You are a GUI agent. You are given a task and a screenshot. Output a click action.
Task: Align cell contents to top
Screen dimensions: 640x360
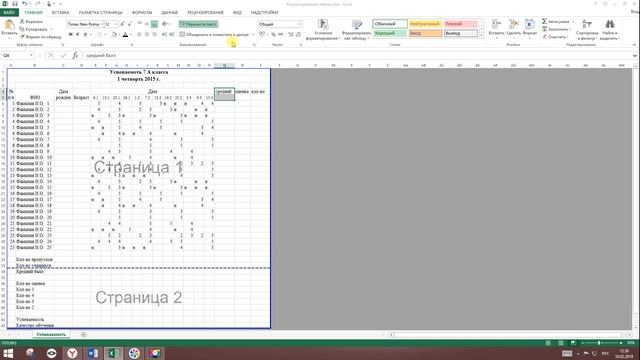(x=140, y=24)
